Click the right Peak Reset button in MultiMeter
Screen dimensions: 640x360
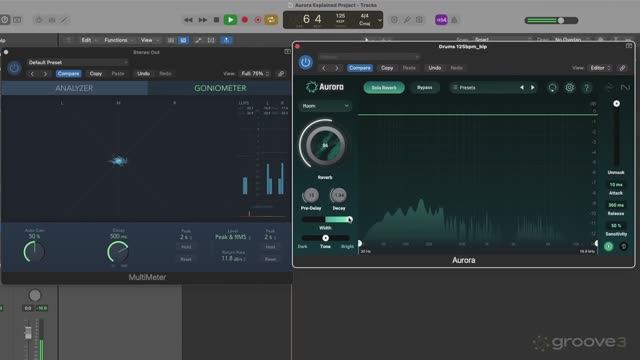270,259
